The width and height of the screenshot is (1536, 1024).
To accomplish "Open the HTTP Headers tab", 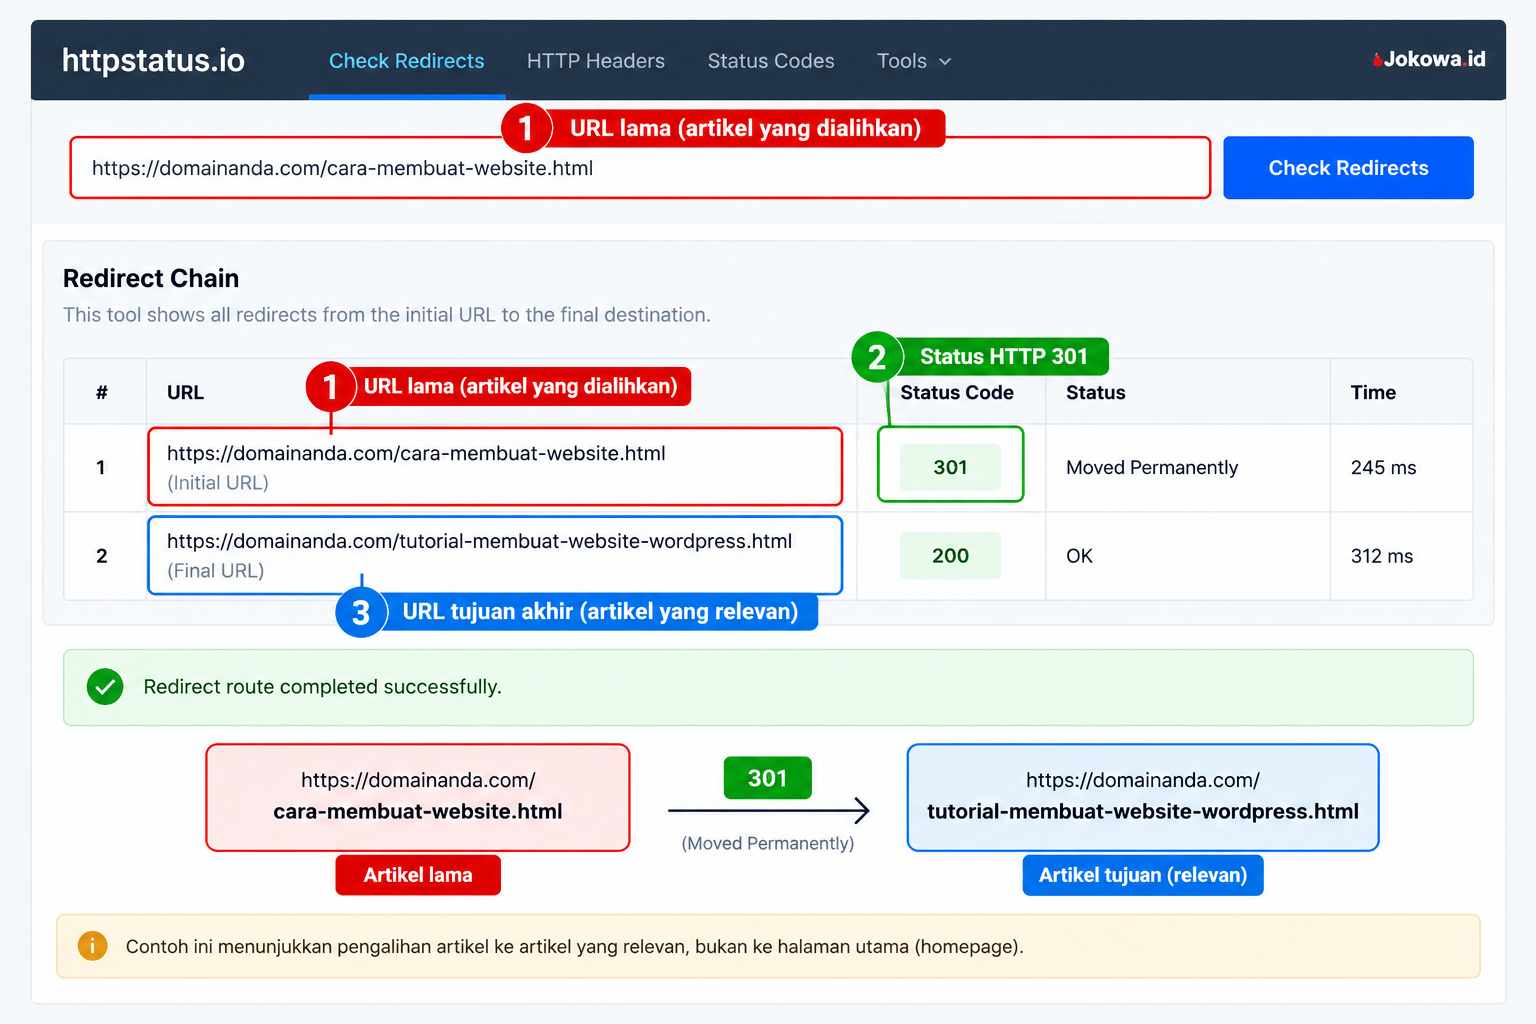I will pyautogui.click(x=596, y=61).
